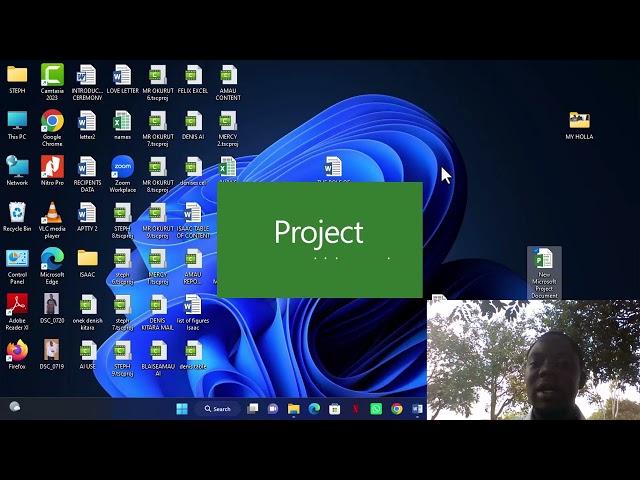
Task: Open list of figures Isaac document
Action: pyautogui.click(x=193, y=312)
